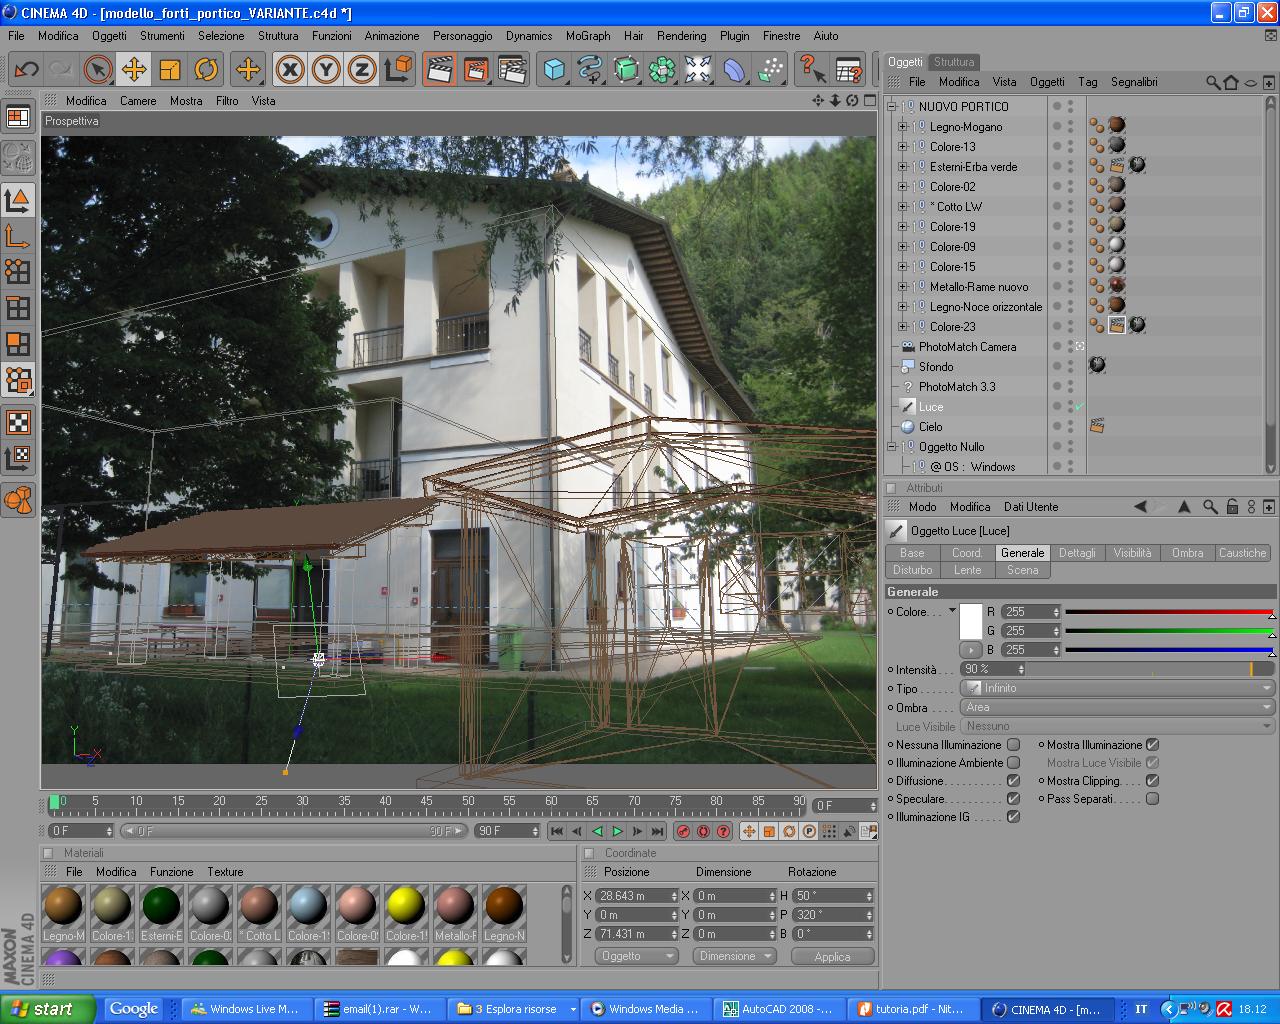The width and height of the screenshot is (1280, 1024).
Task: Go to the end of the animation
Action: tap(657, 831)
